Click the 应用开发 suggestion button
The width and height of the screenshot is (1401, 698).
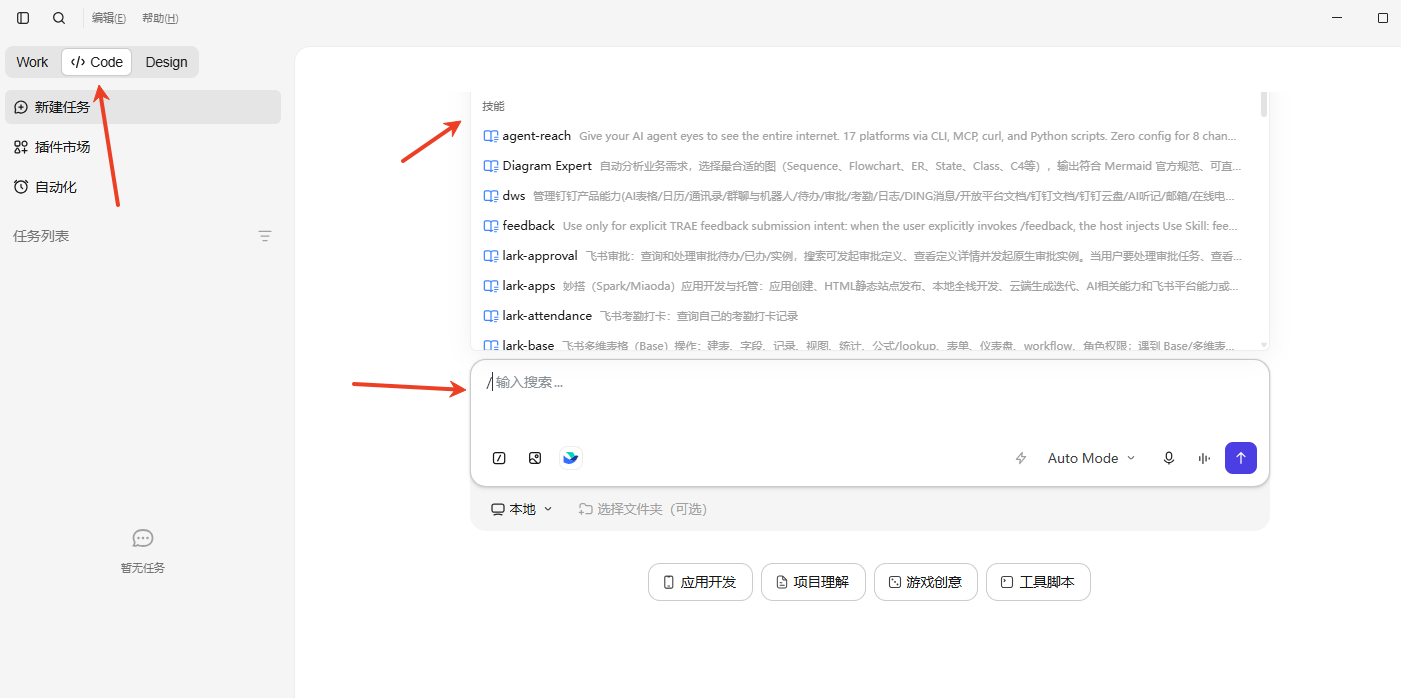700,582
